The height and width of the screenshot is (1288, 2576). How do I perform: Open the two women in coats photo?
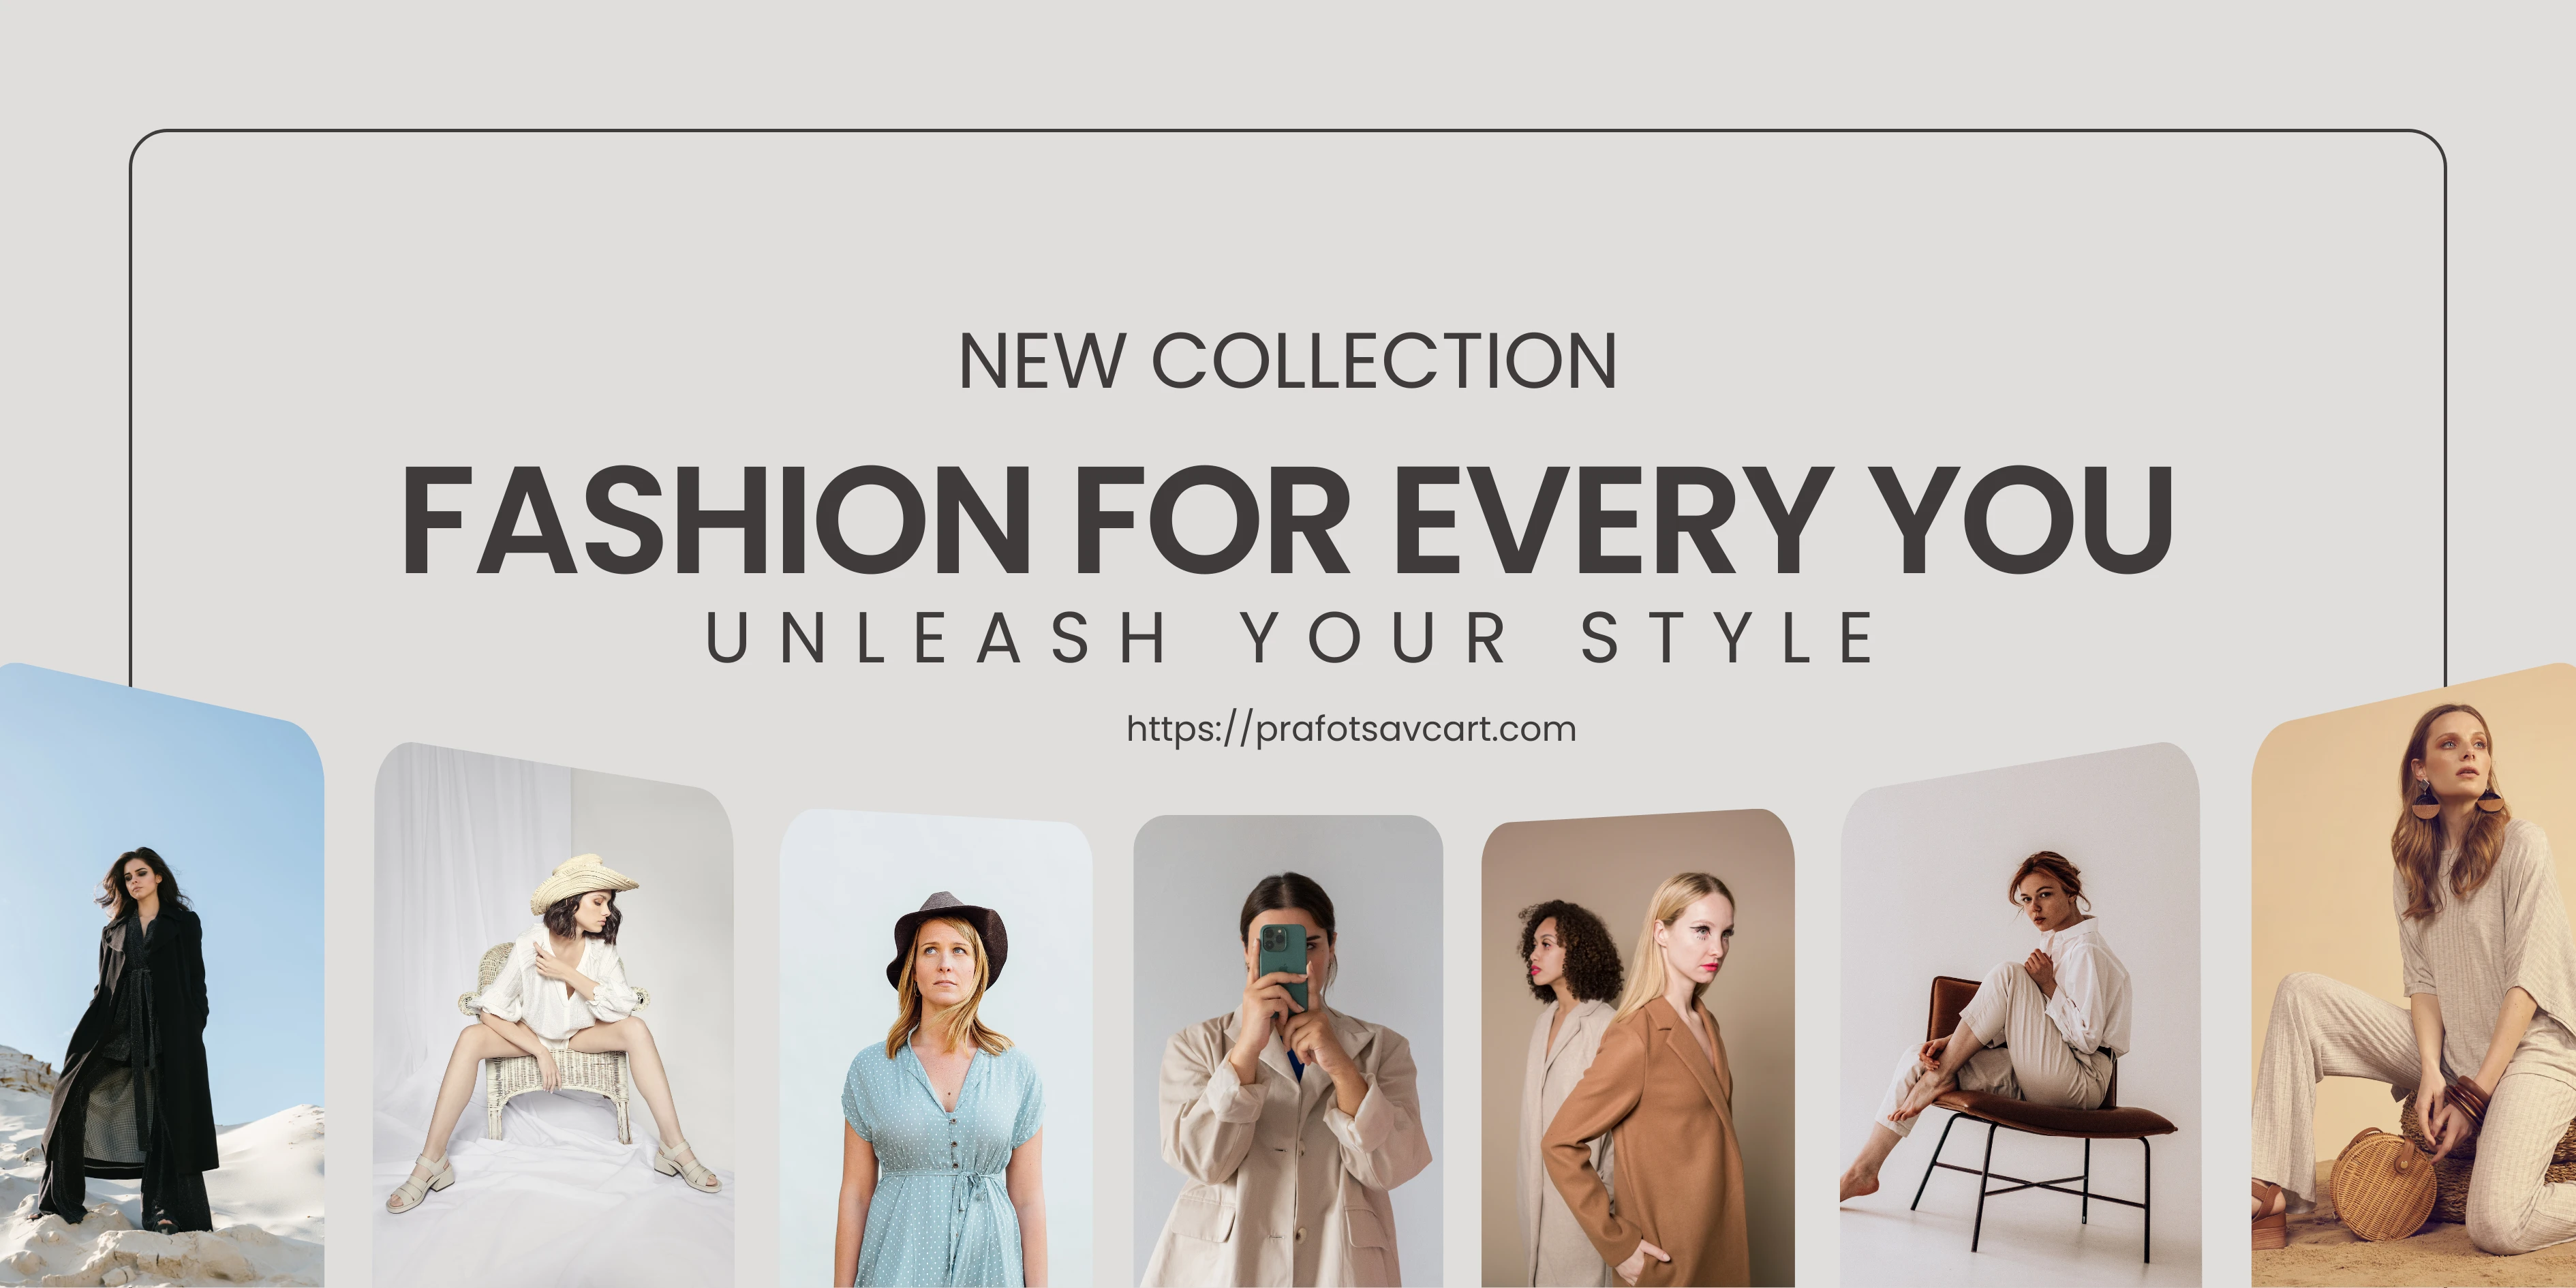pos(1638,1049)
